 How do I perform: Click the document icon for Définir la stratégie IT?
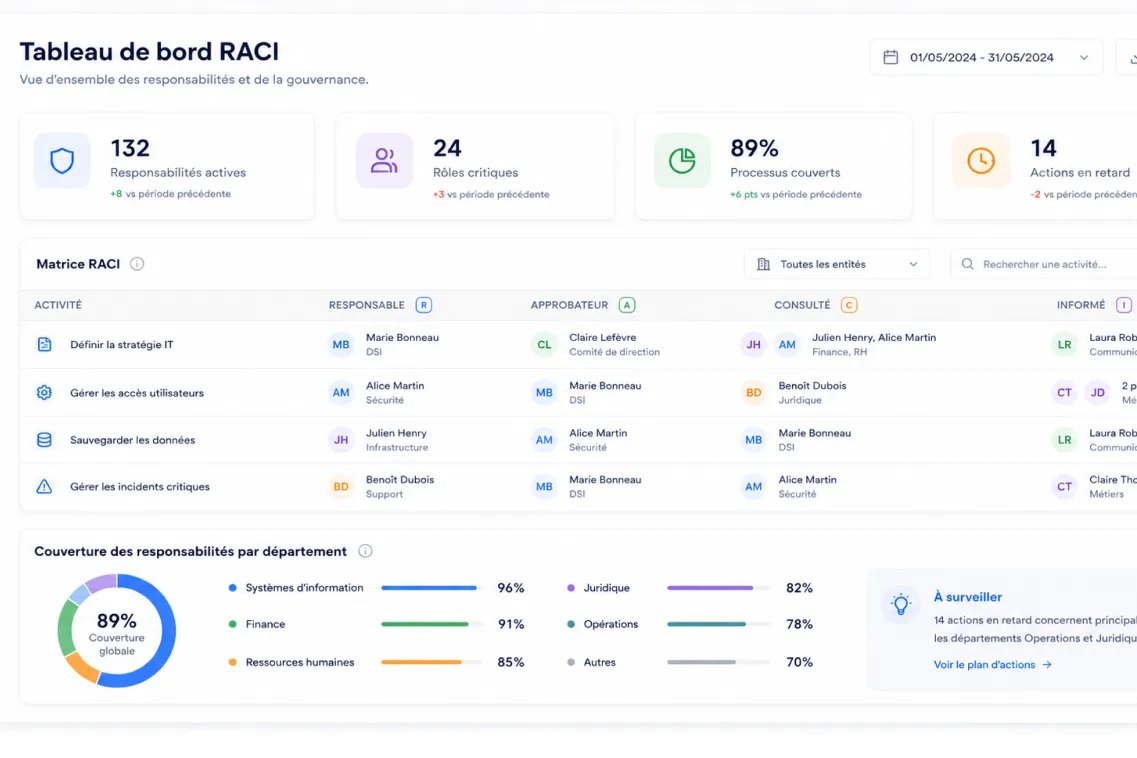coord(44,345)
